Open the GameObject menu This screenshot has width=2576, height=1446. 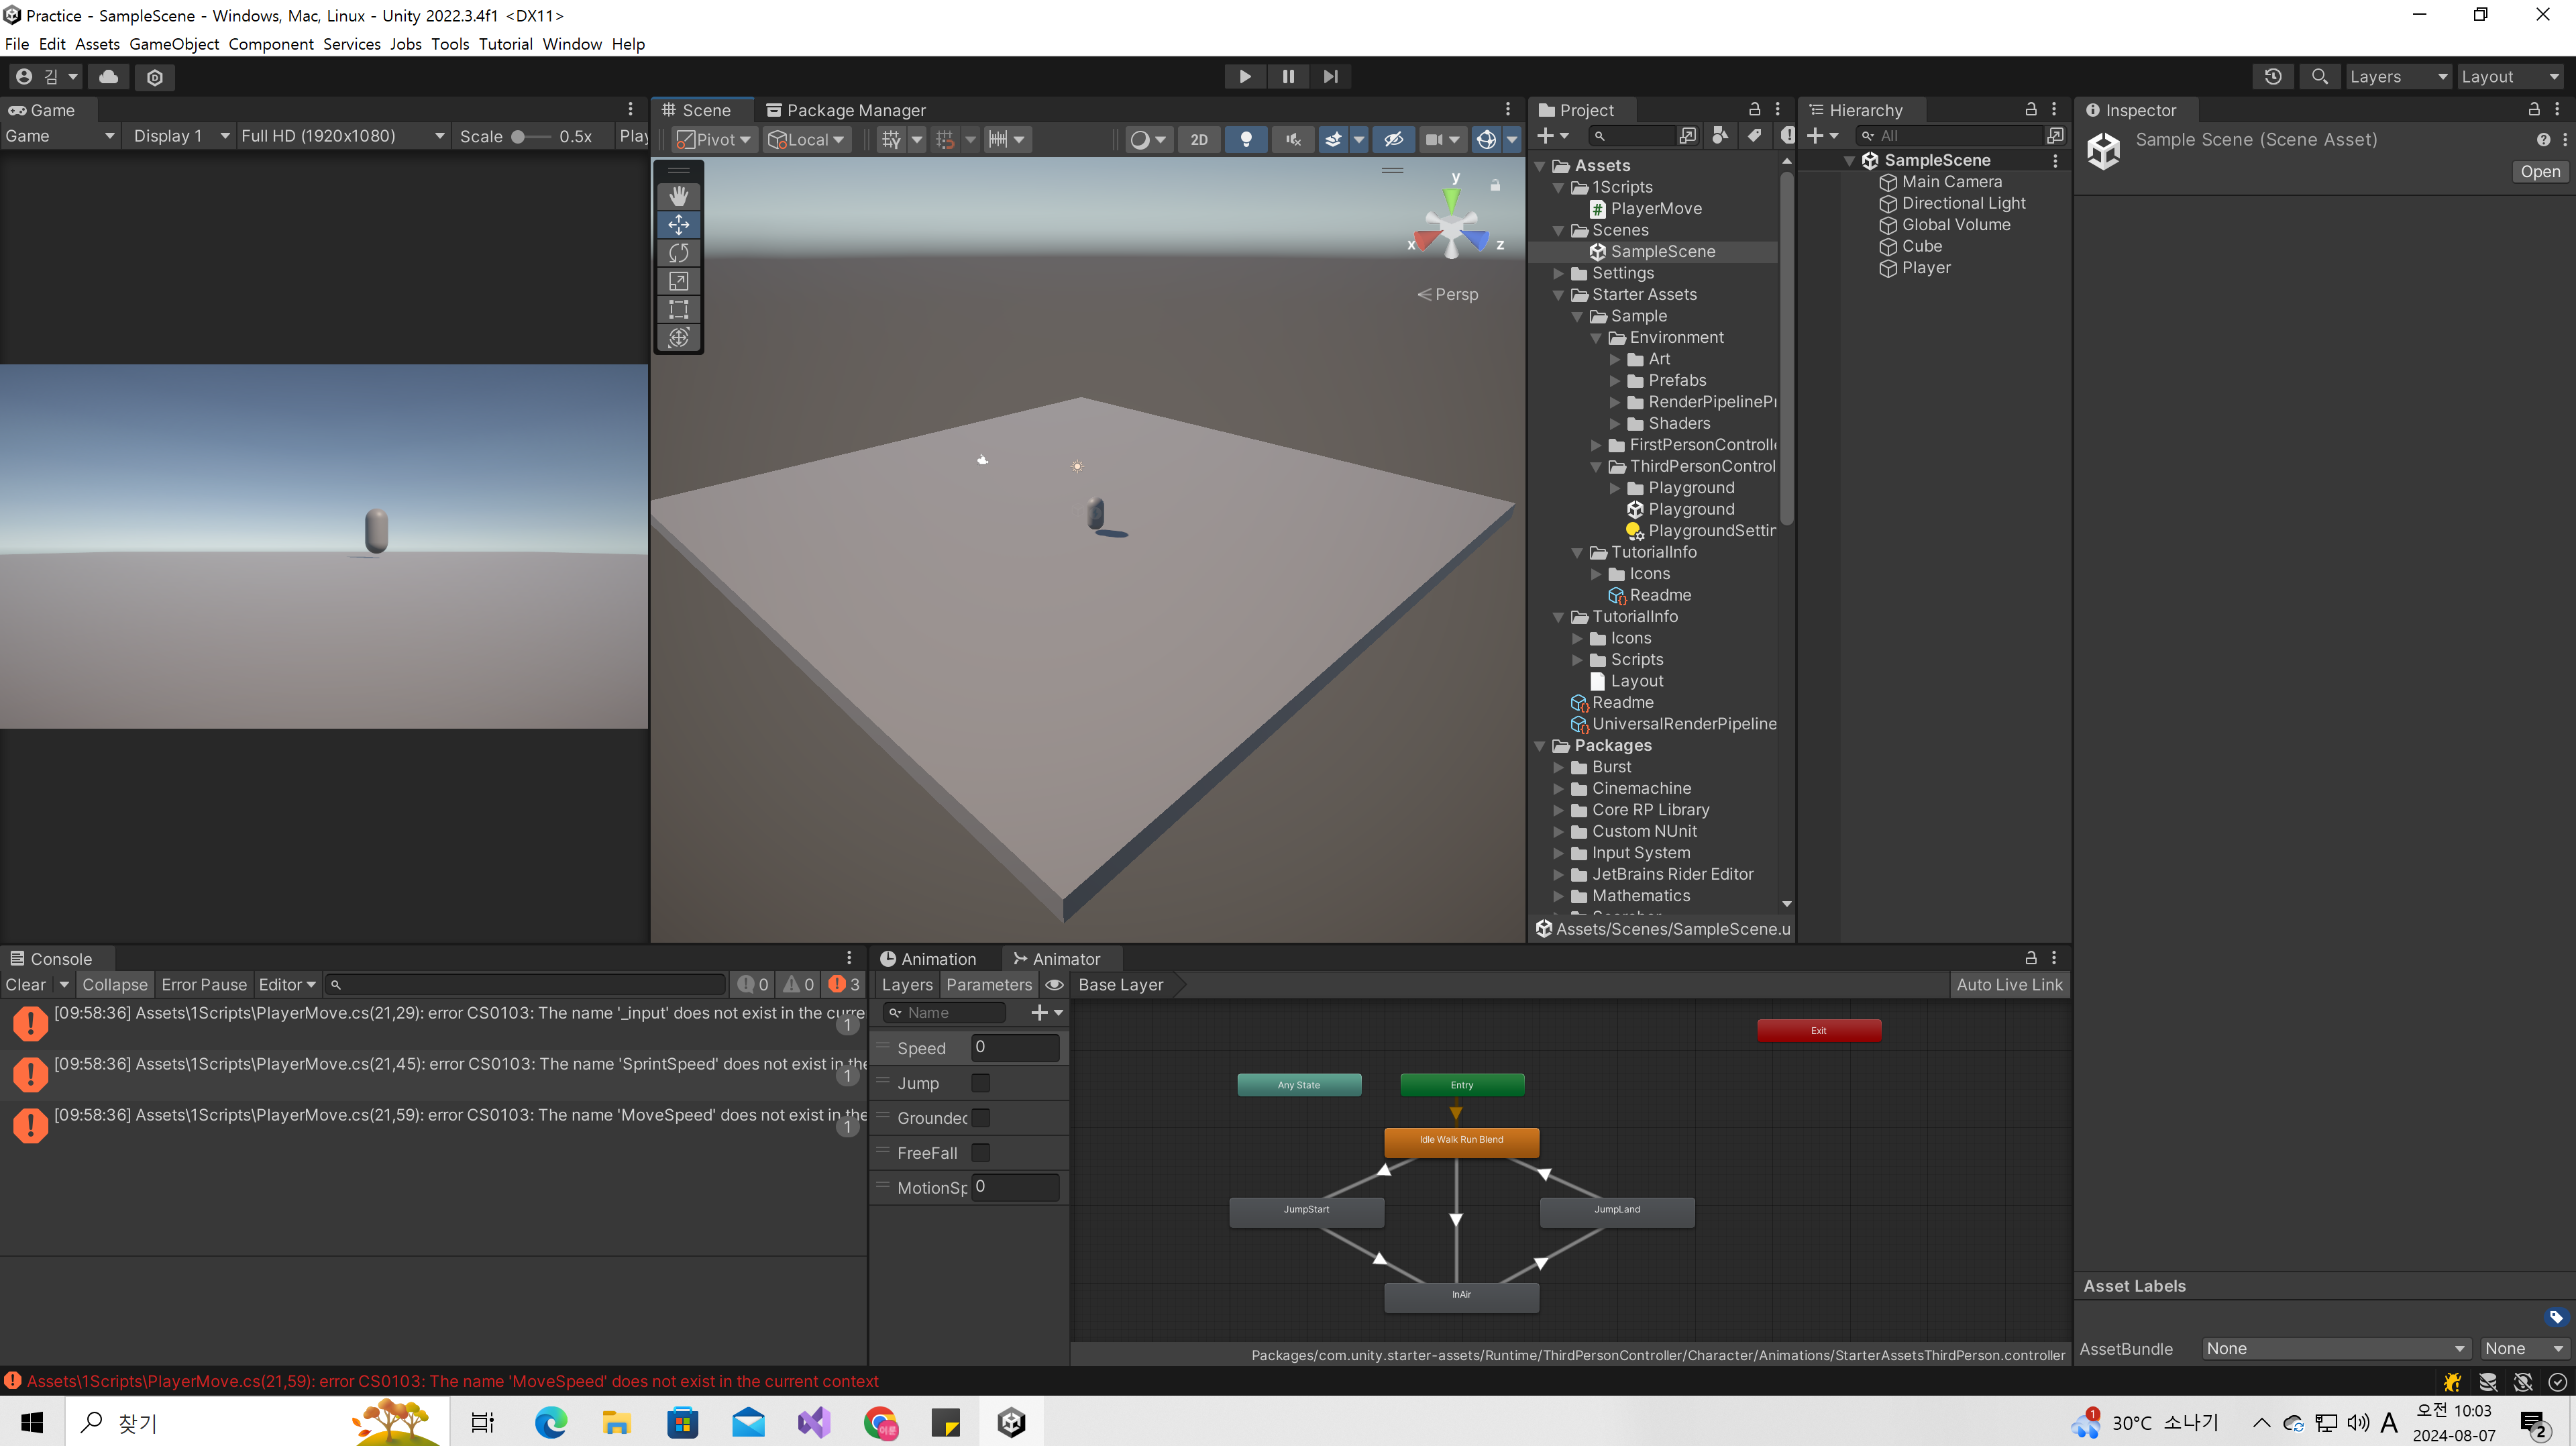[174, 44]
